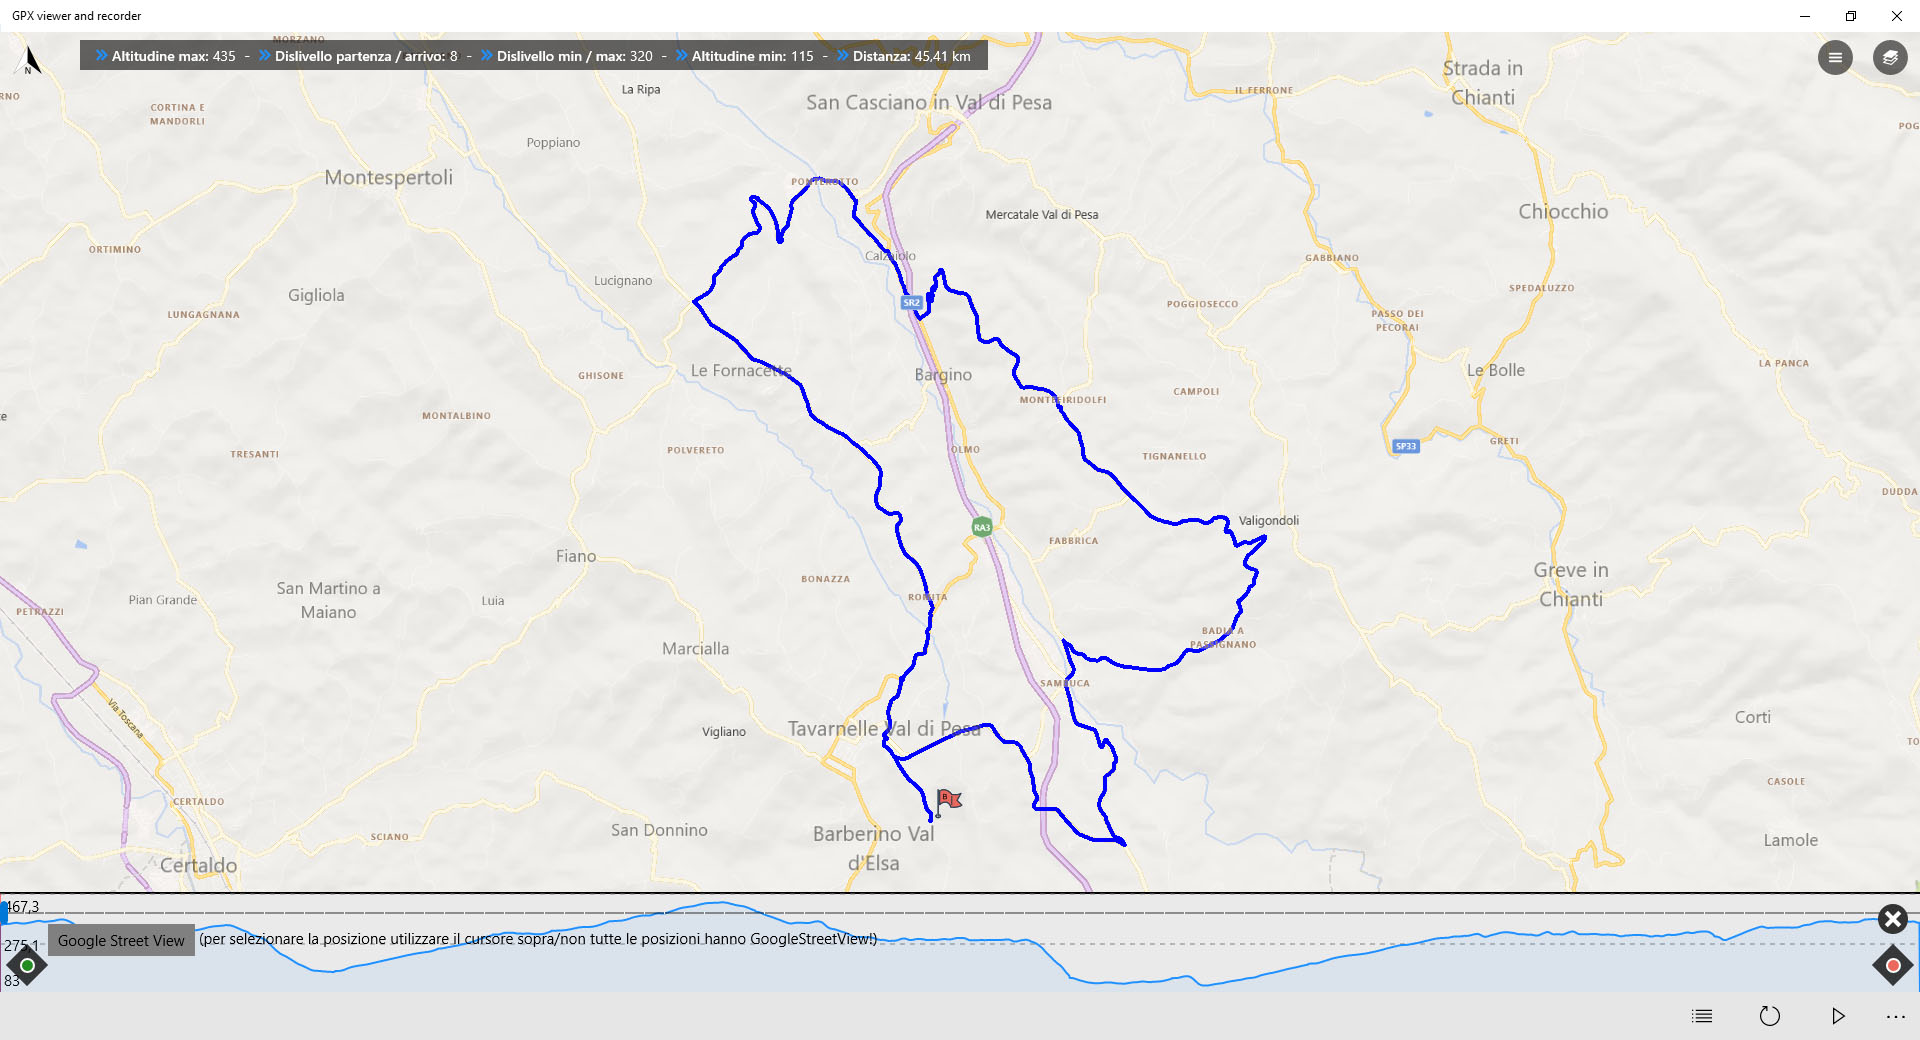Screen dimensions: 1920x1040
Task: Click the Dislivello partenza / arrivo chevron
Action: [265, 56]
